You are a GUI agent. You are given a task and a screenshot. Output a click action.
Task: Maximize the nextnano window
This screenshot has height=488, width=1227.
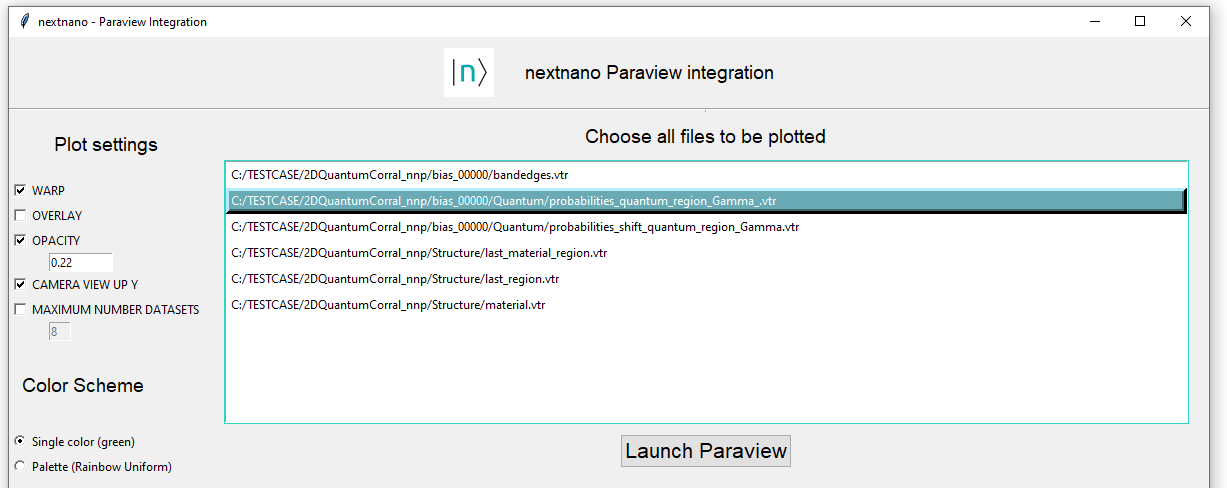pos(1140,21)
